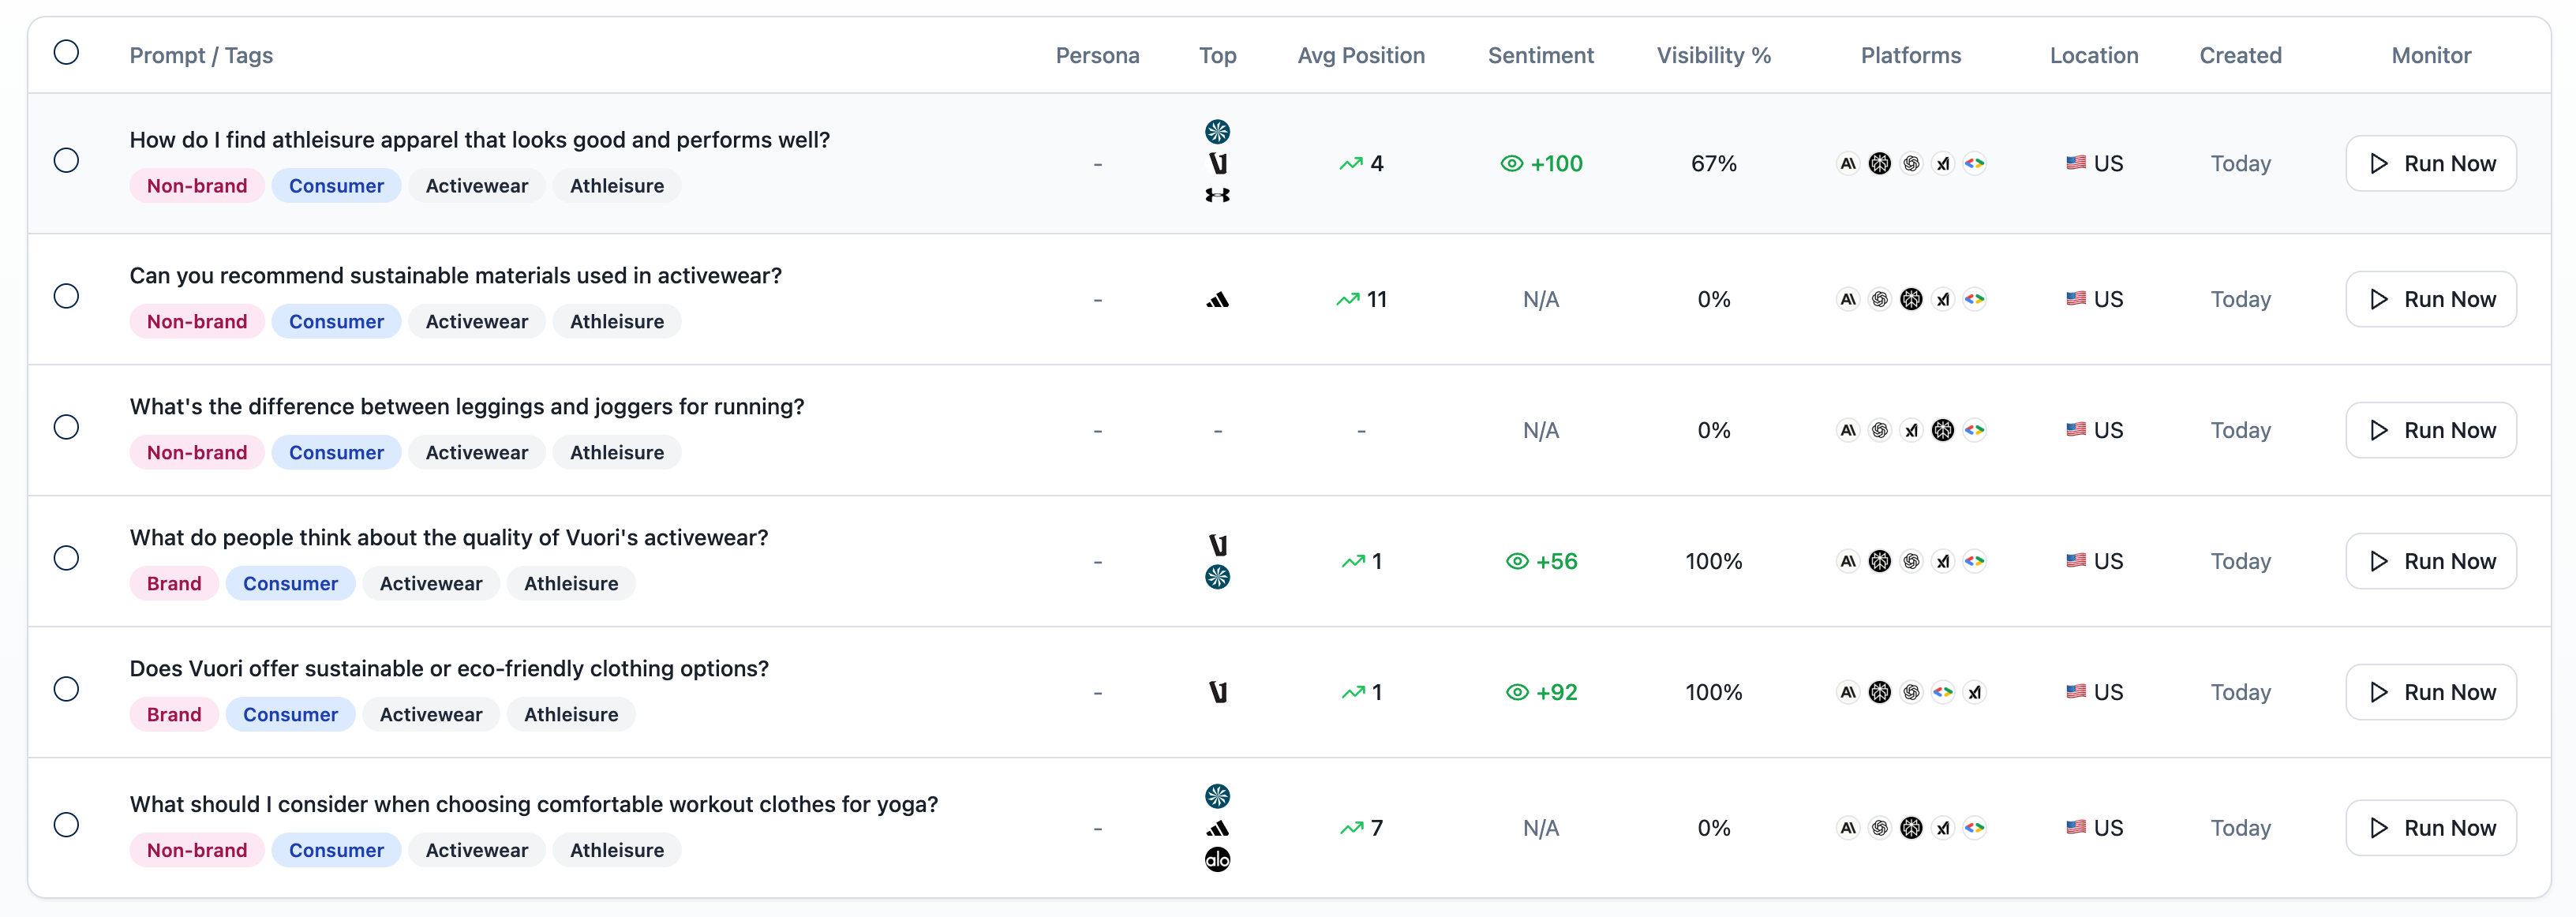Click the xAI icon in the eco-friendly clothing row
The height and width of the screenshot is (917, 2576).
click(1974, 692)
